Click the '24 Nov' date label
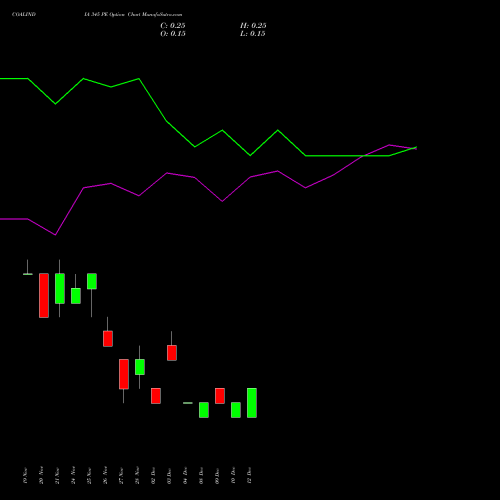 click(73, 475)
